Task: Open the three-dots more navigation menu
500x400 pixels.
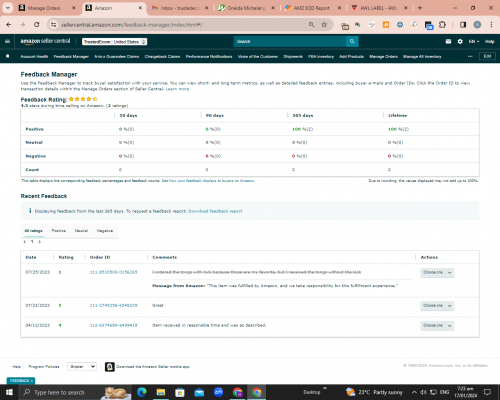Action: [x=470, y=56]
